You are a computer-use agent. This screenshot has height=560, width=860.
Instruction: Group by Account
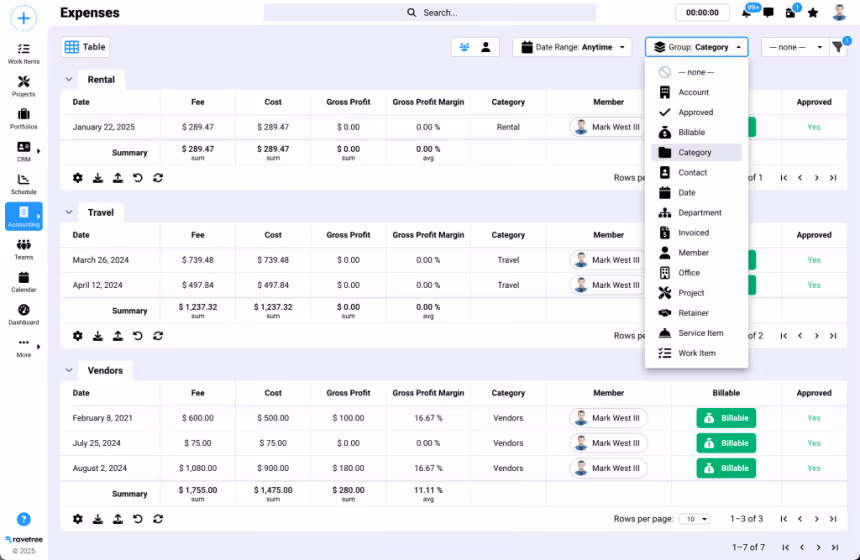tap(697, 92)
